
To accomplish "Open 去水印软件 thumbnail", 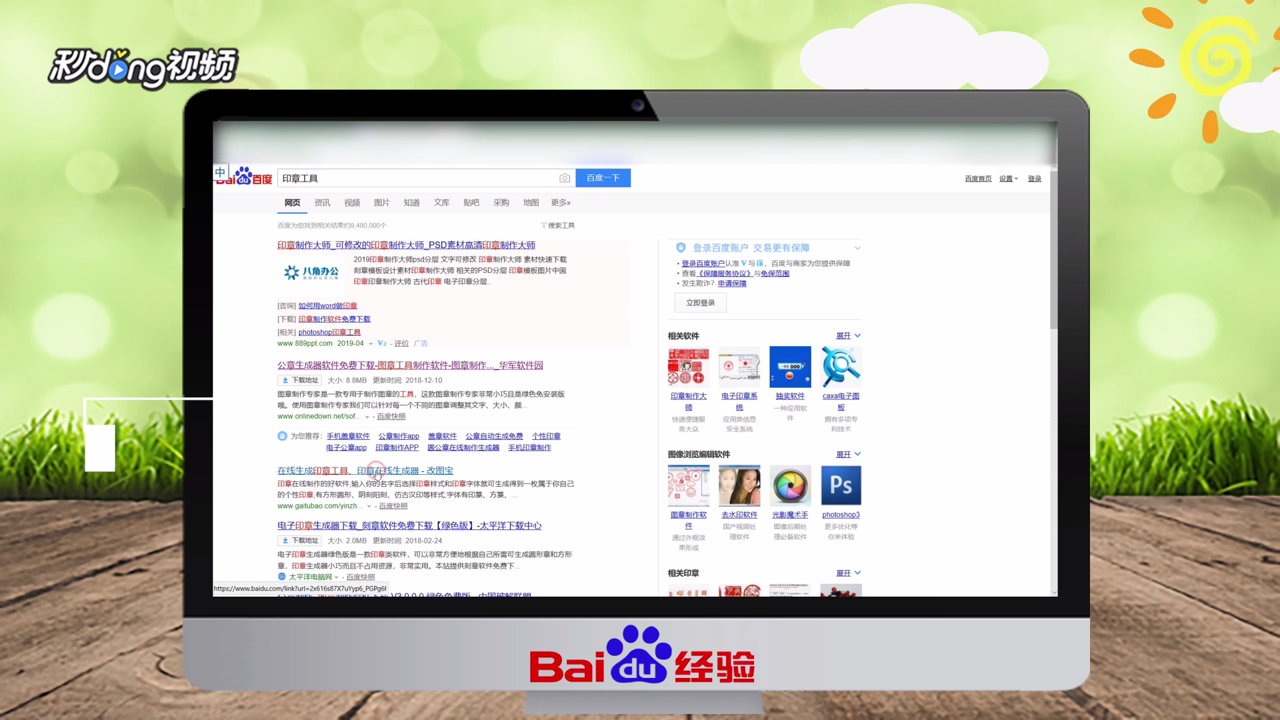I will [x=739, y=486].
